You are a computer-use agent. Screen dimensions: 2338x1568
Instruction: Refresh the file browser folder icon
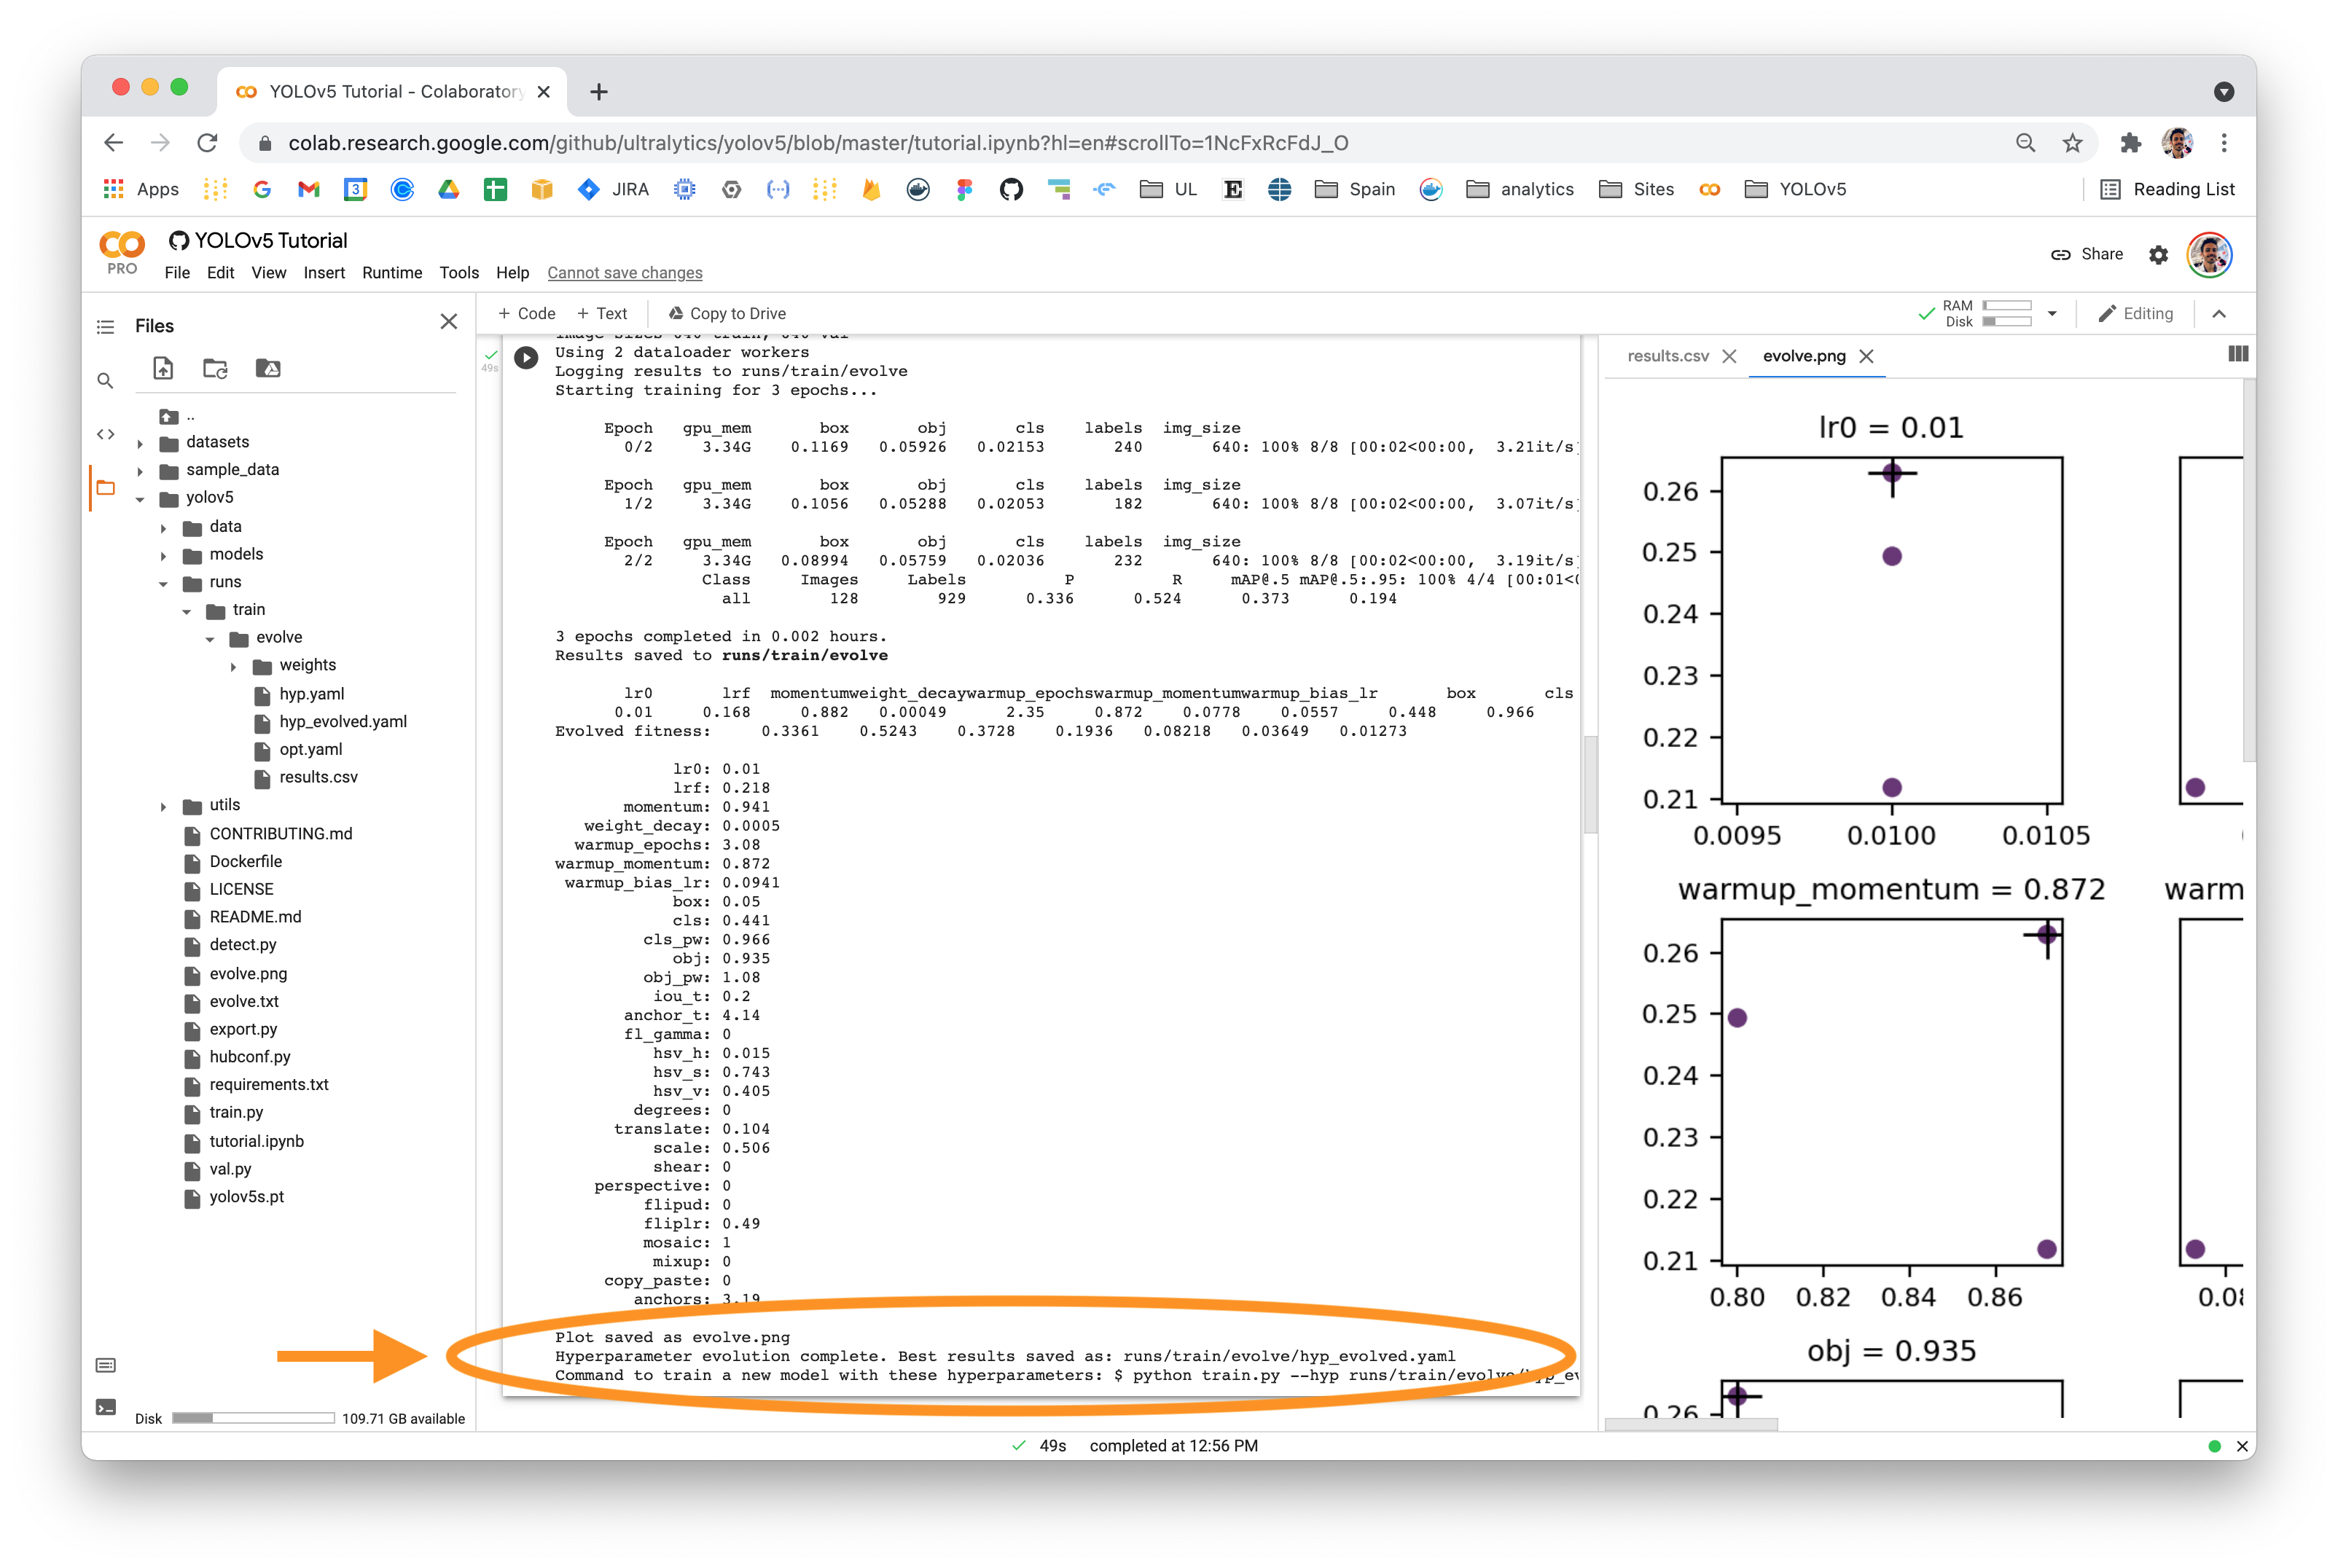[215, 368]
